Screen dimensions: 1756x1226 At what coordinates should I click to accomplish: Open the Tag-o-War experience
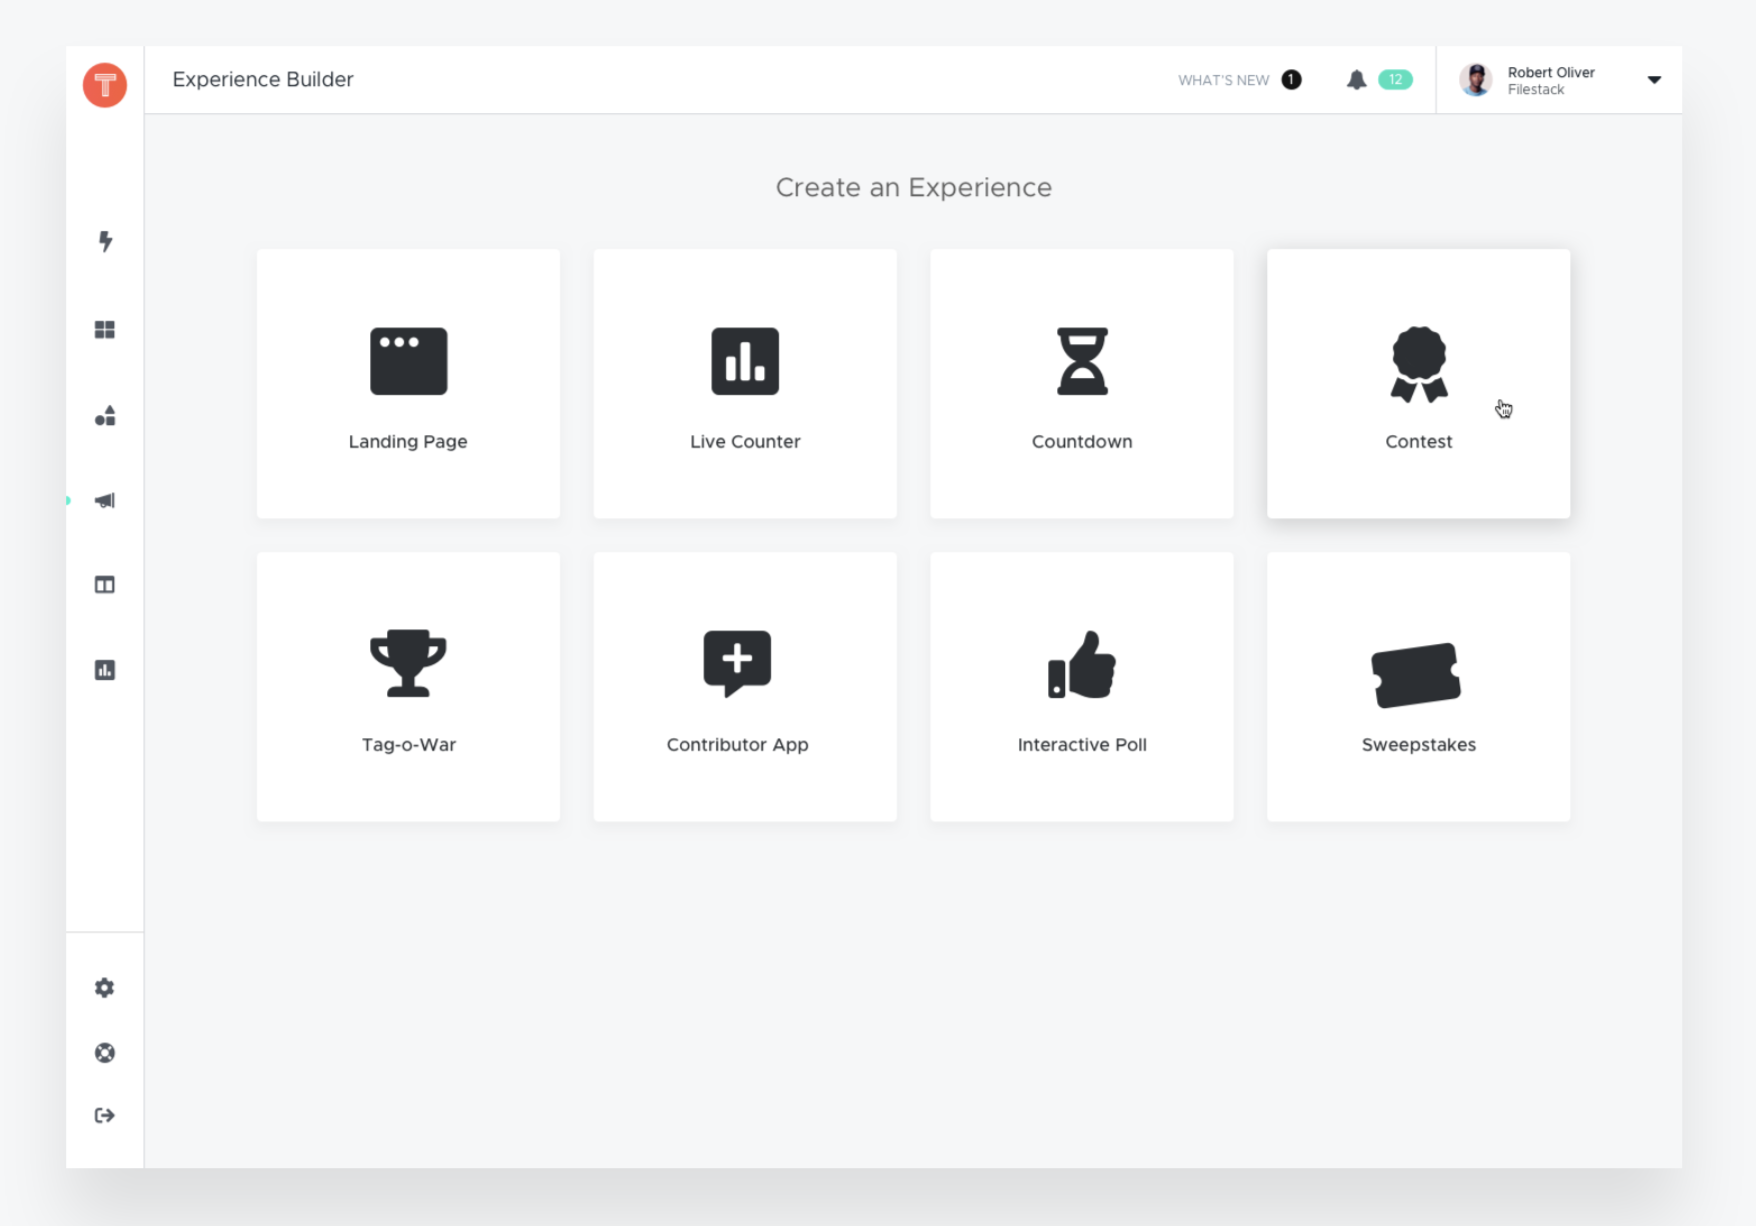[407, 687]
